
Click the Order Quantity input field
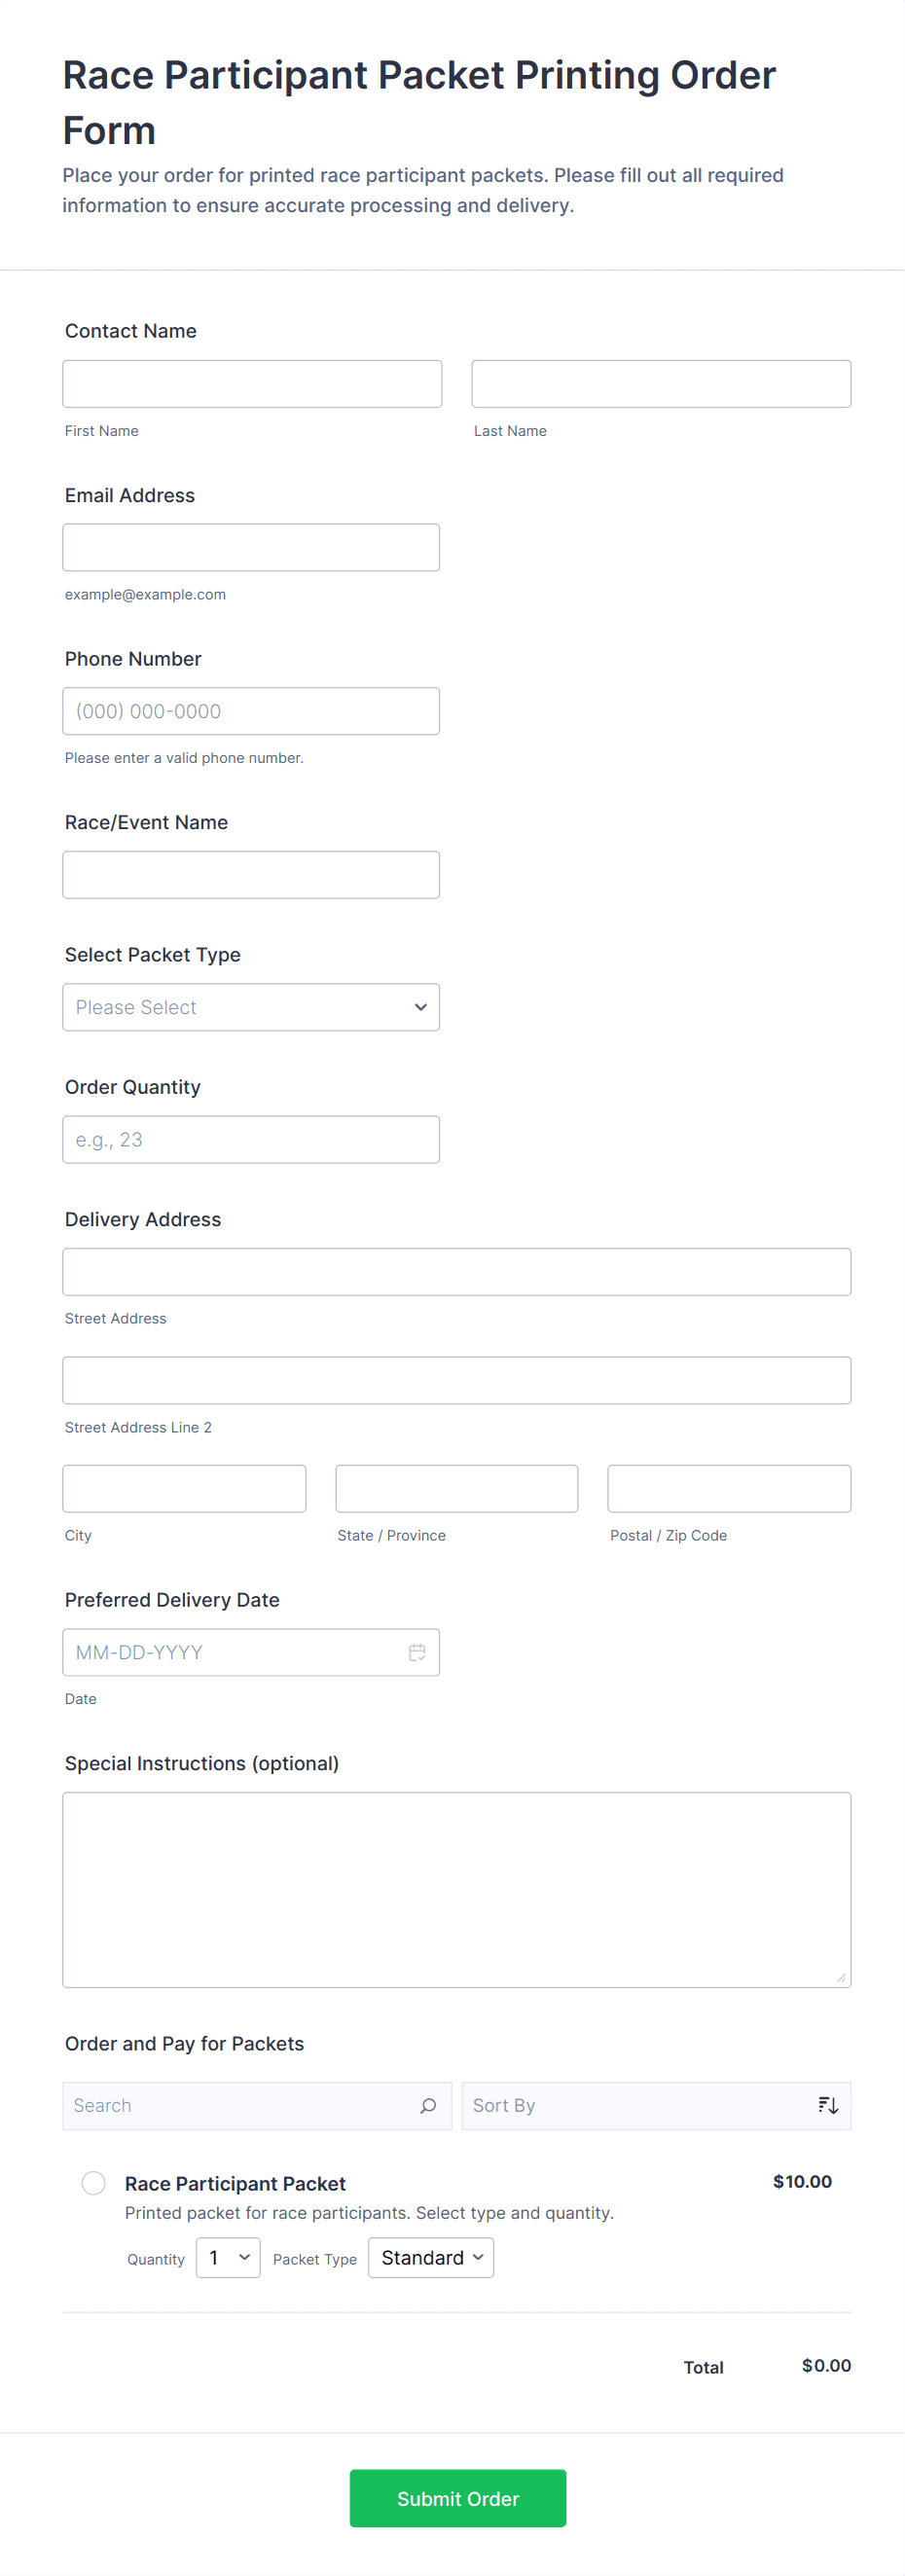click(x=251, y=1139)
